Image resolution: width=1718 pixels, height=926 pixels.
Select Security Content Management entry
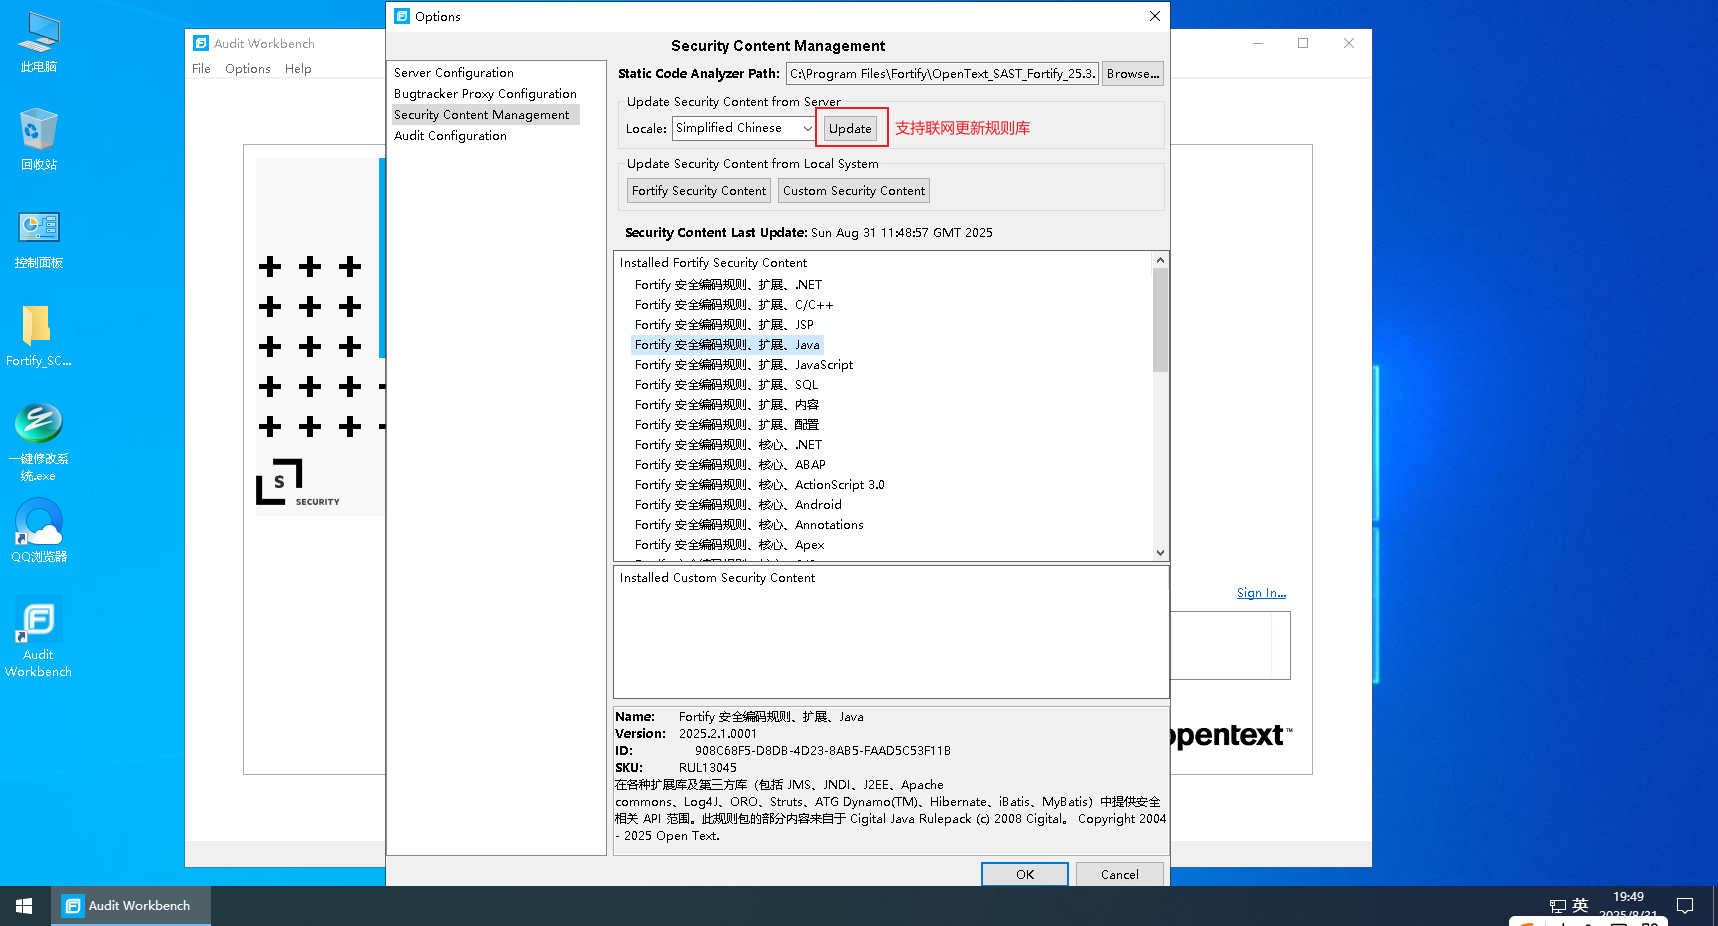point(485,115)
